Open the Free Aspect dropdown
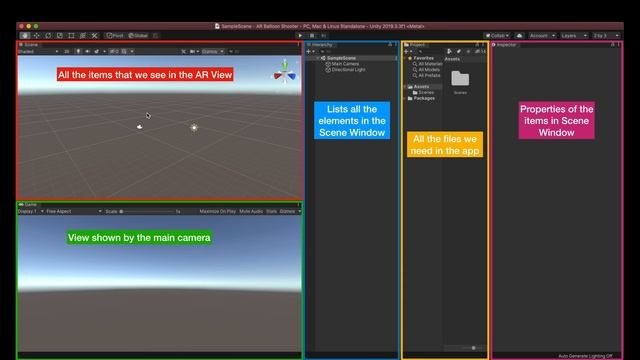This screenshot has width=640, height=360. pos(73,211)
